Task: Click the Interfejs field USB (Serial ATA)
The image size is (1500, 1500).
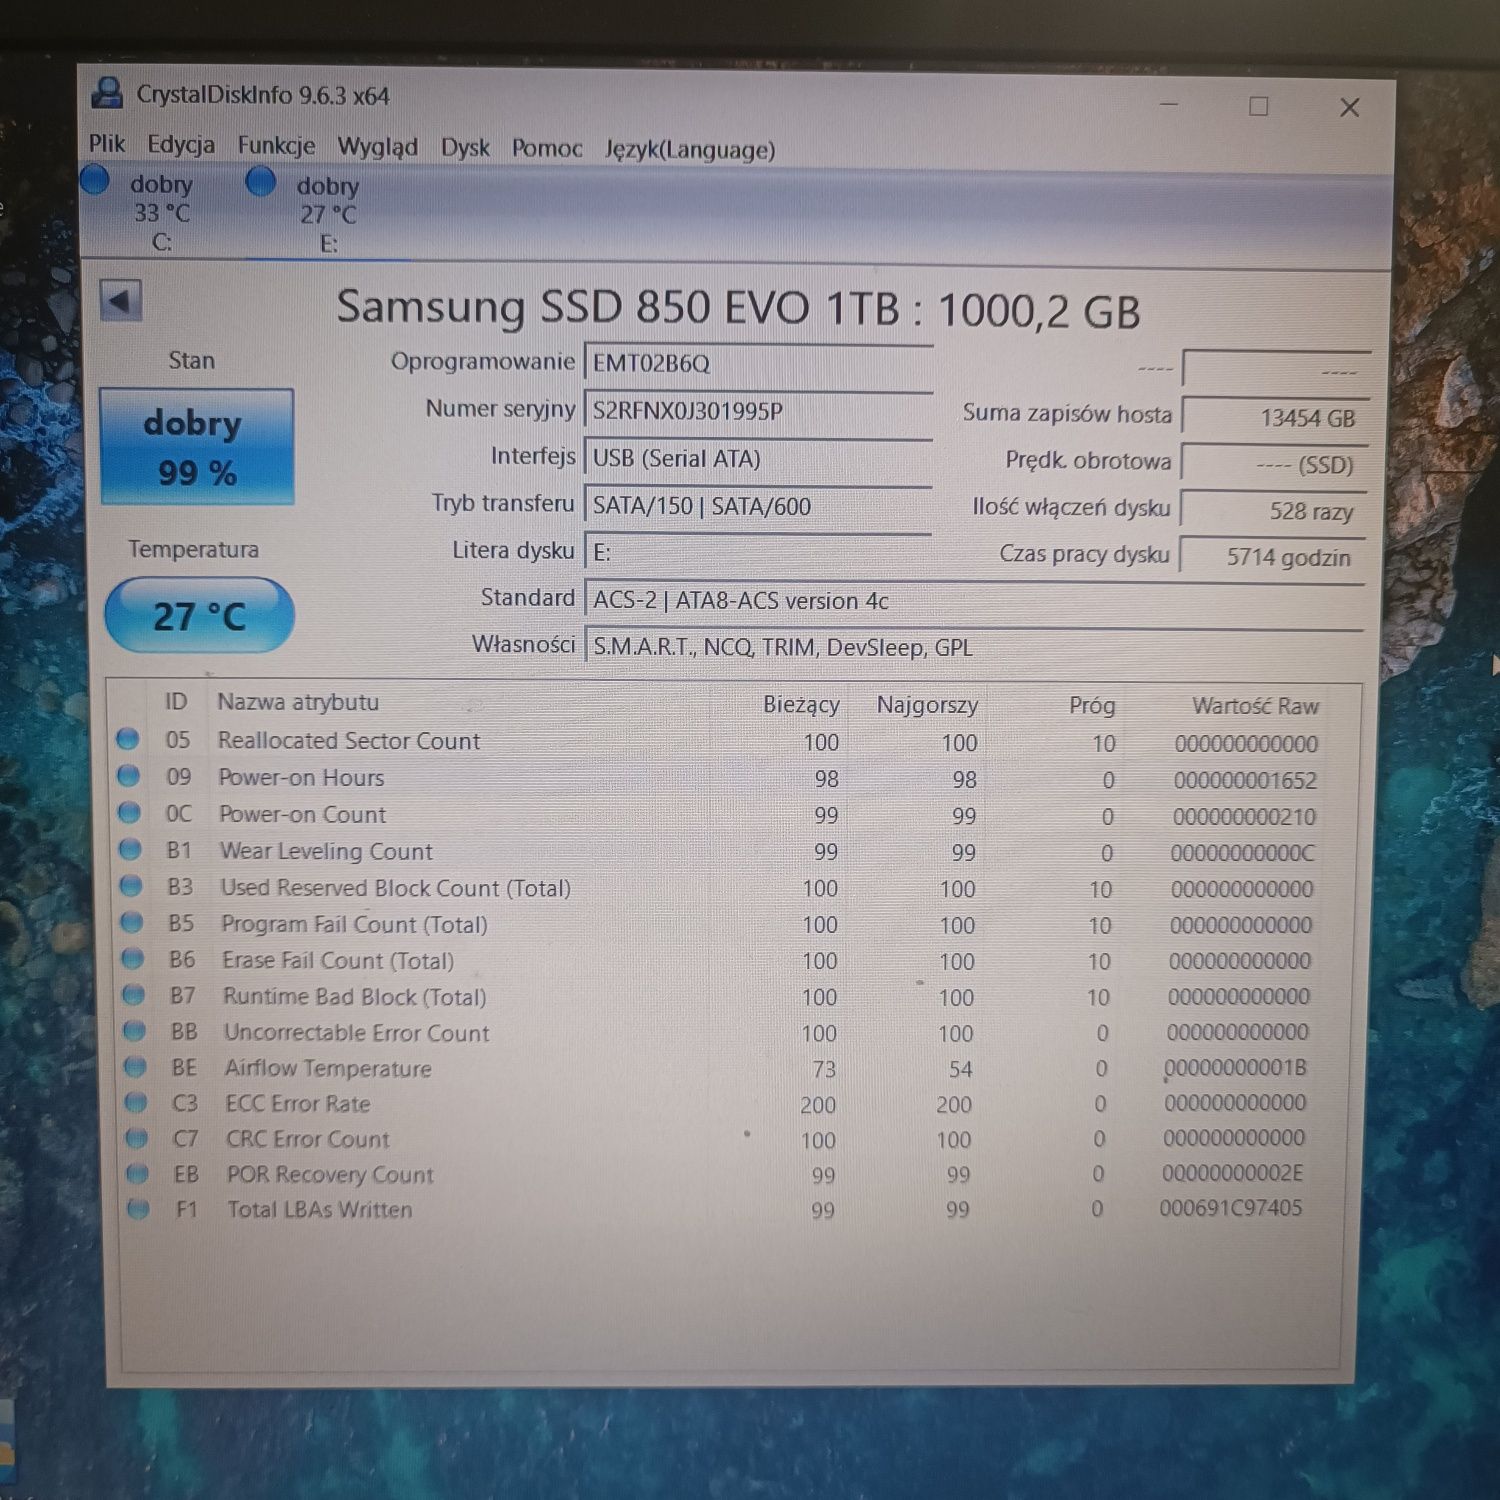Action: (x=758, y=458)
